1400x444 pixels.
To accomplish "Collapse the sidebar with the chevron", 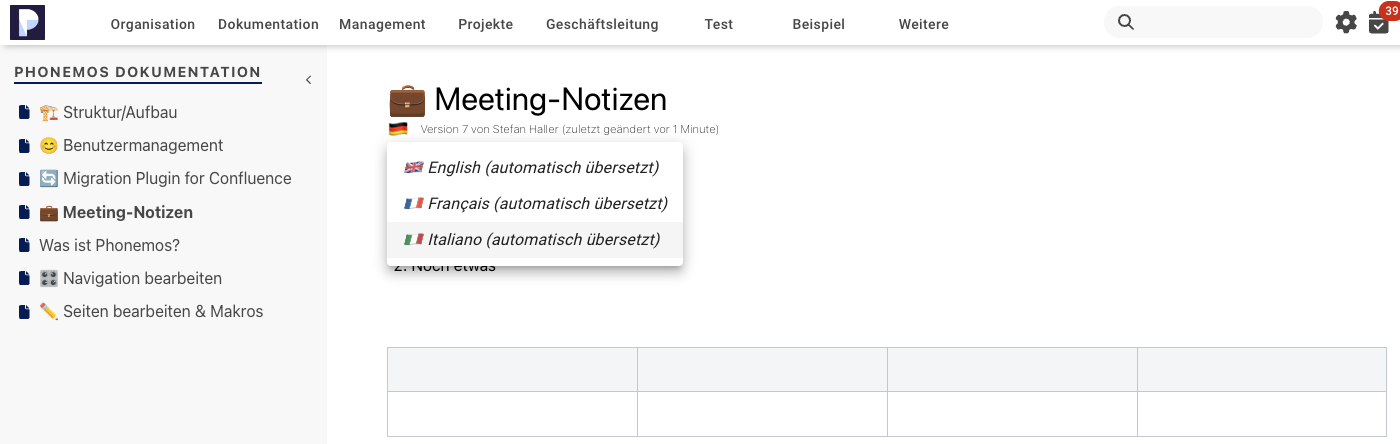I will (x=308, y=80).
